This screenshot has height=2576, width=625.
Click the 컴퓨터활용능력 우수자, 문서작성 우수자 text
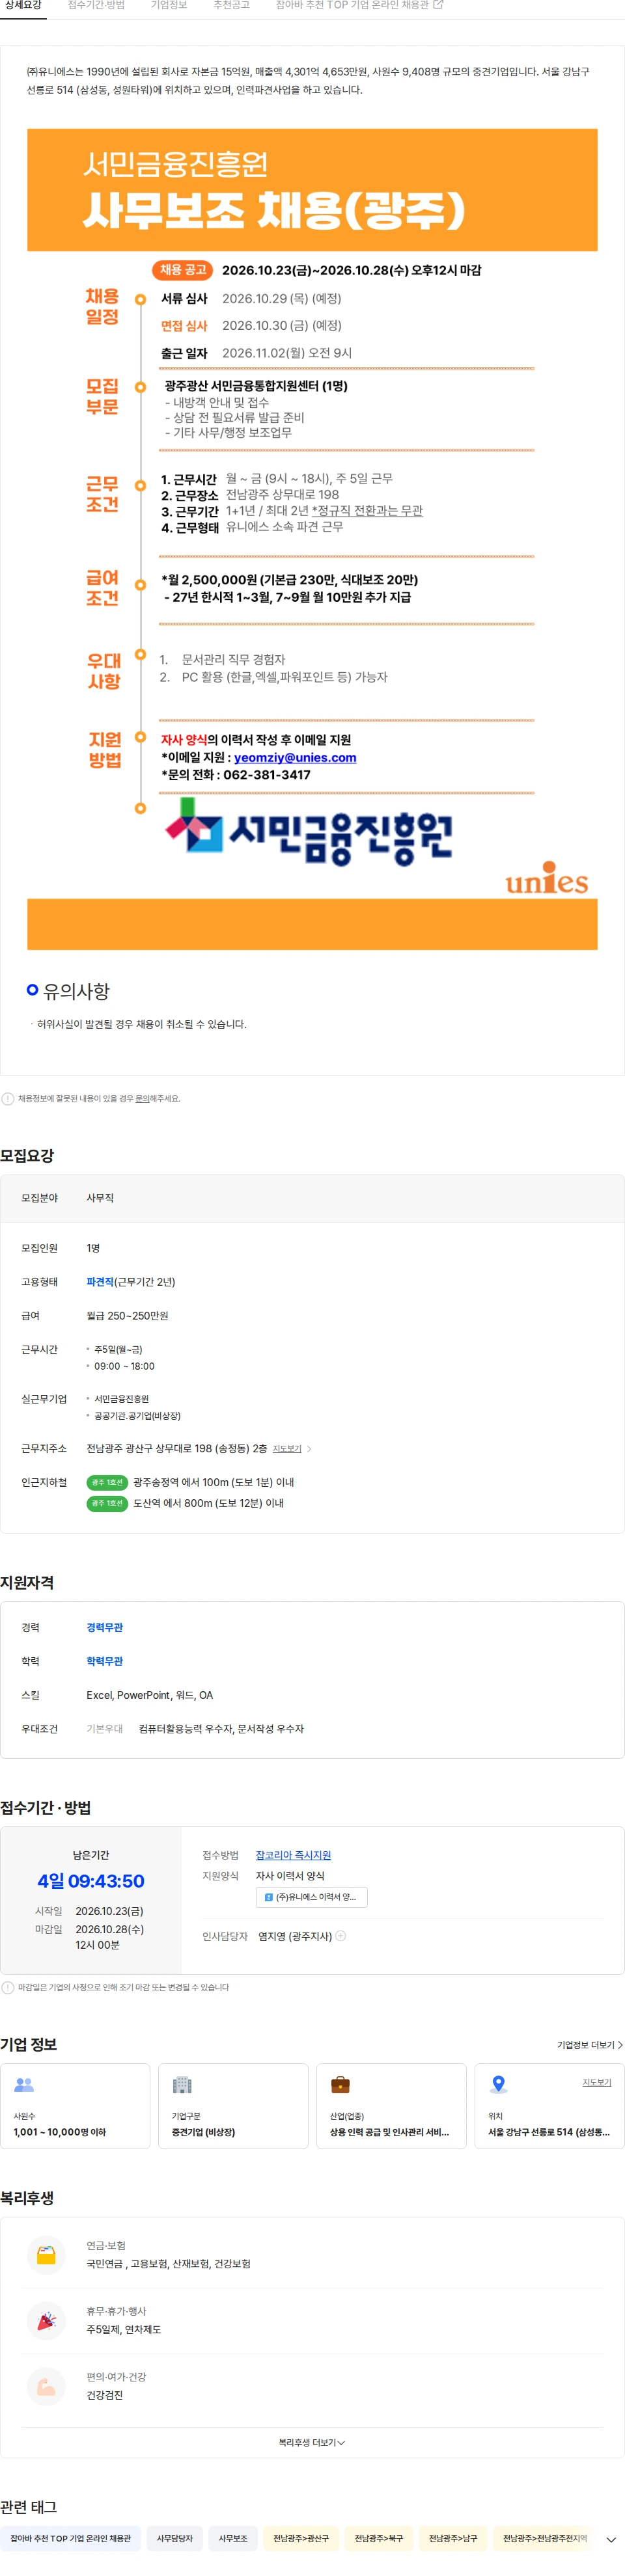[x=221, y=1729]
